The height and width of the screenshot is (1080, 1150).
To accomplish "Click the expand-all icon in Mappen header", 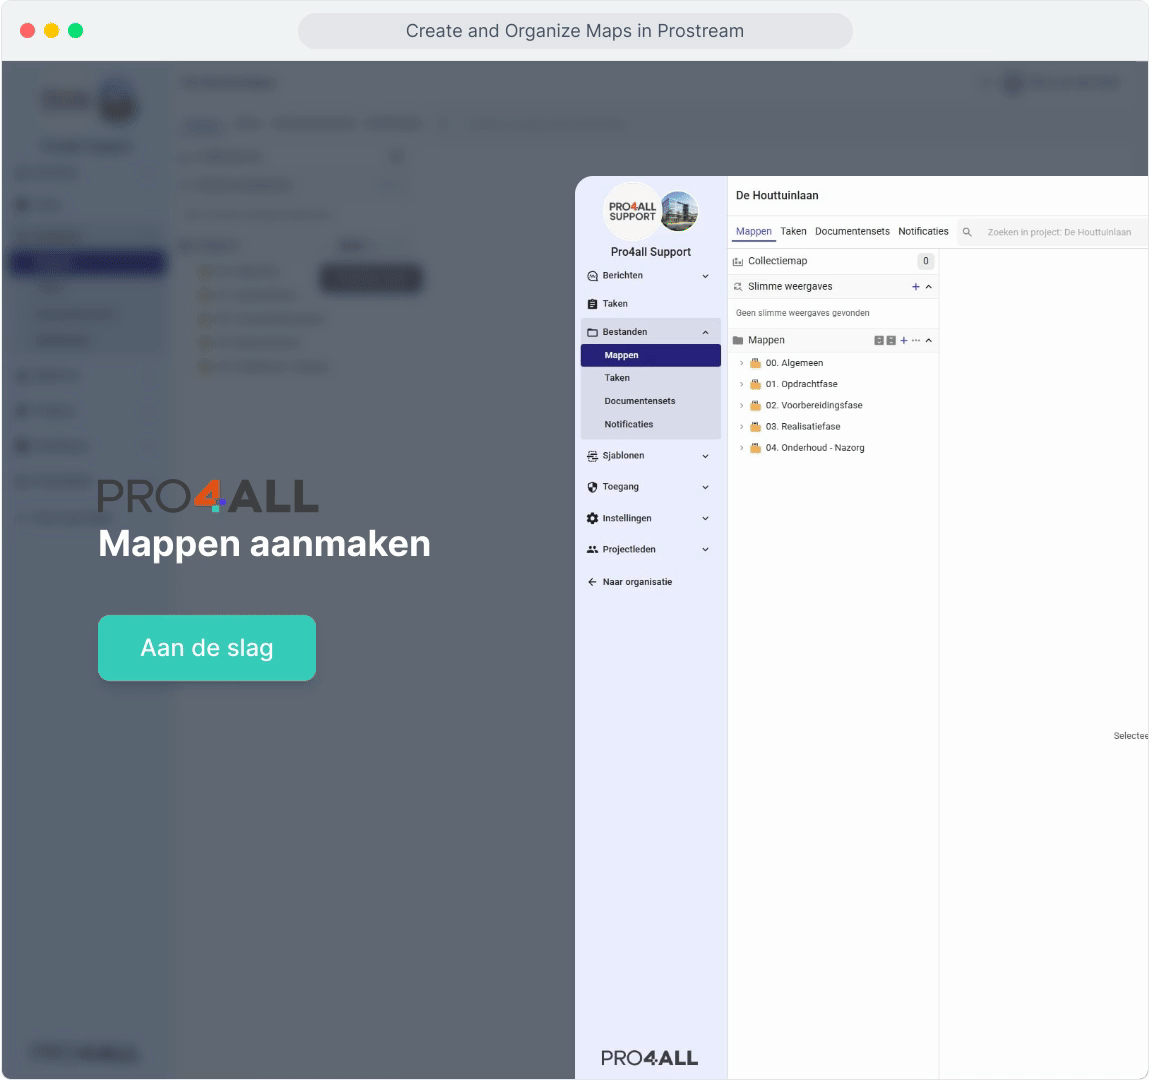I will 879,341.
